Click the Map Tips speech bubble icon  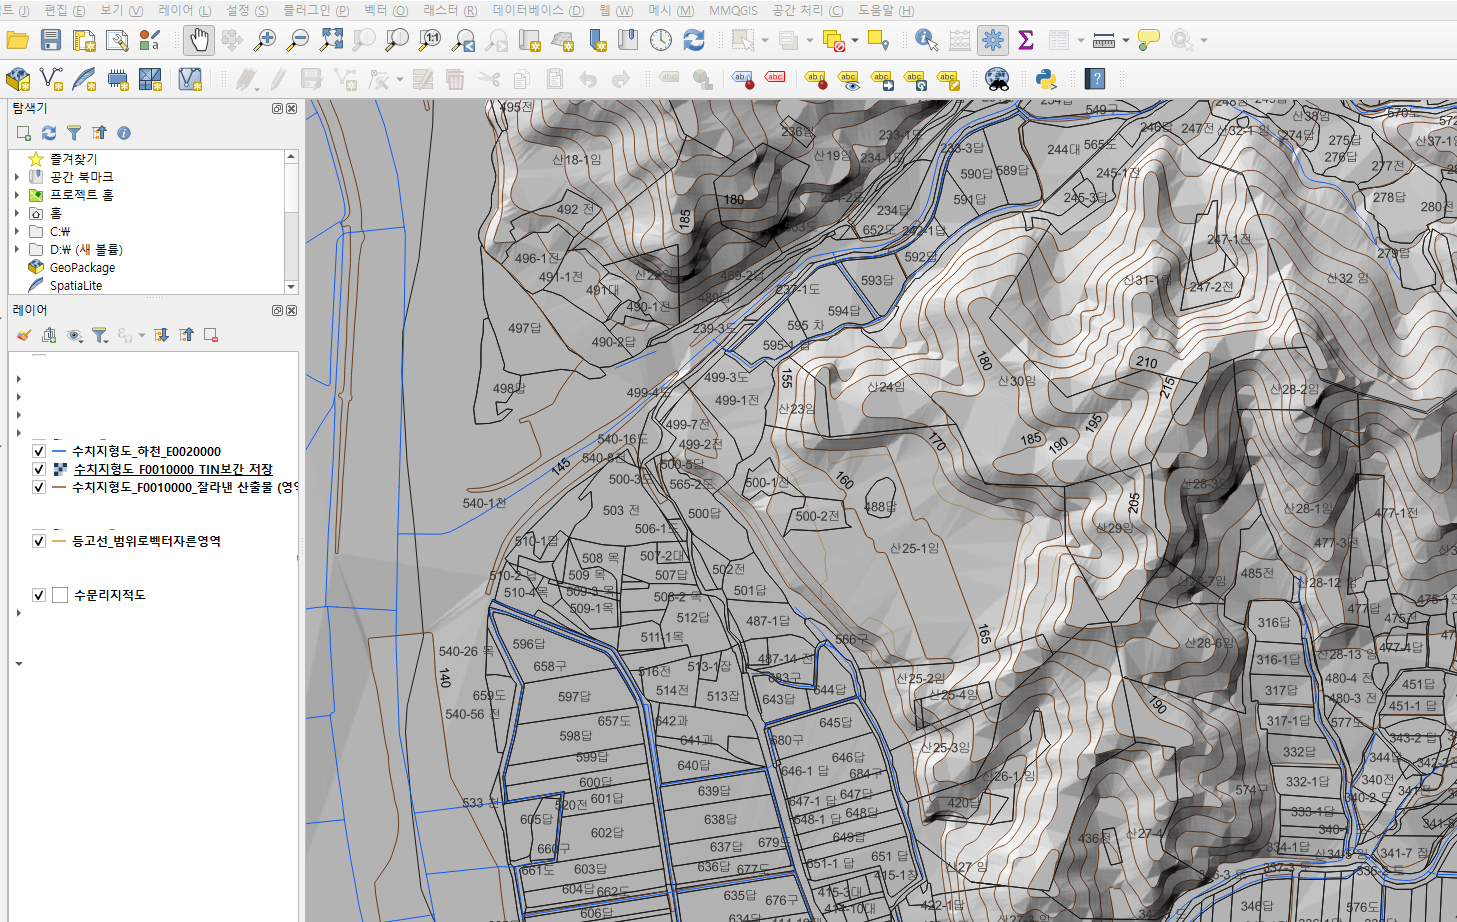click(x=1148, y=40)
